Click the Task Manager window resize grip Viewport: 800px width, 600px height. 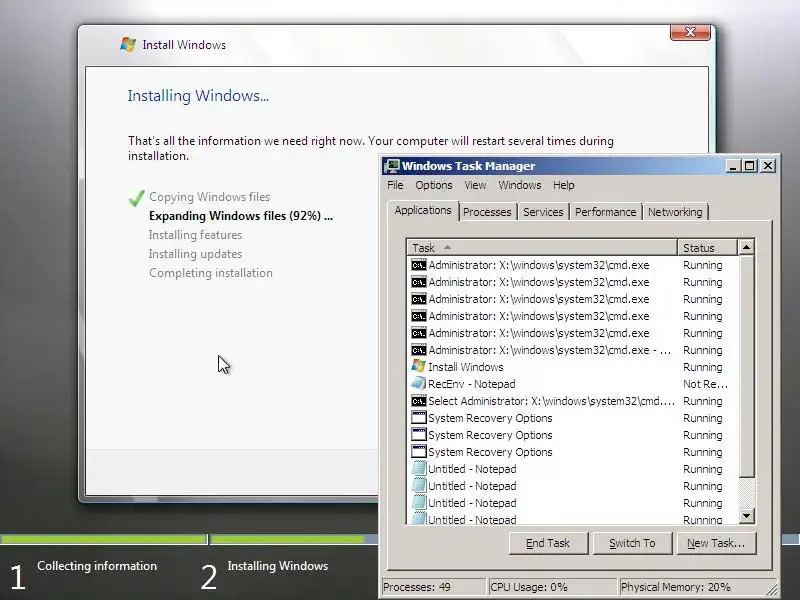point(771,589)
